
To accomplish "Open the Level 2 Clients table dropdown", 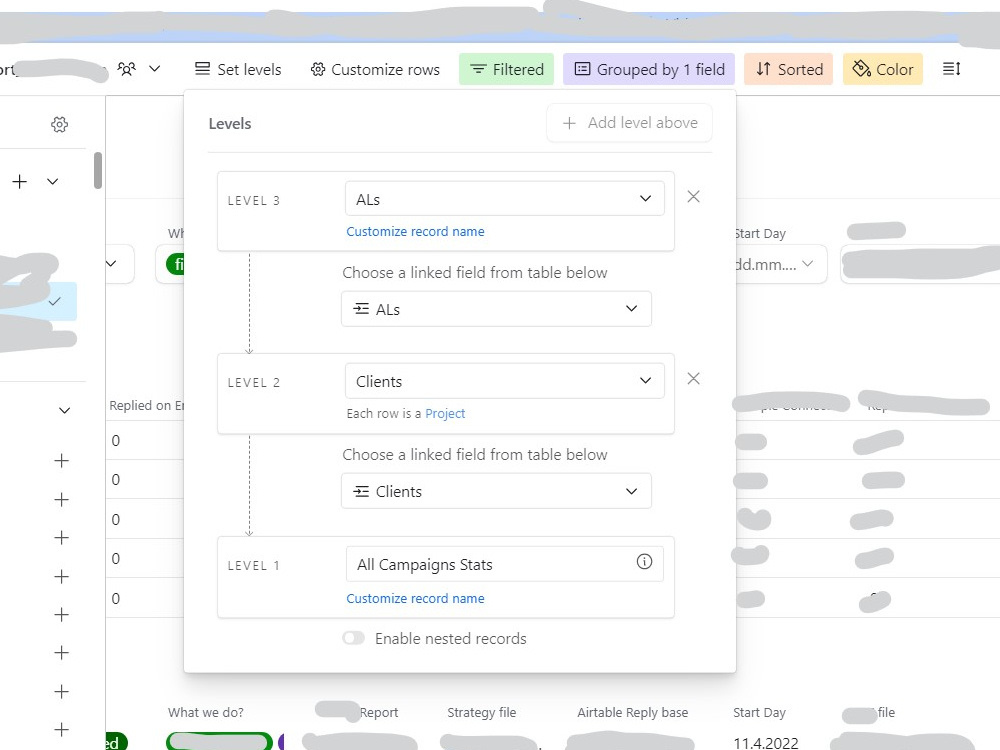I will (504, 381).
